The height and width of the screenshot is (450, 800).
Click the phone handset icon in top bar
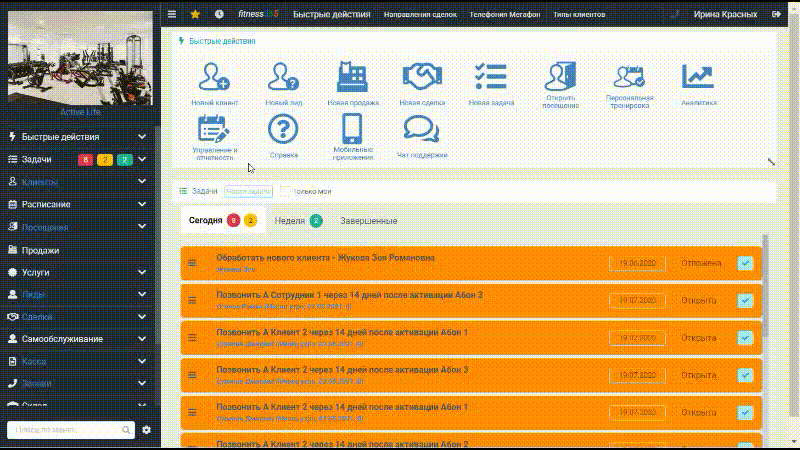[674, 14]
